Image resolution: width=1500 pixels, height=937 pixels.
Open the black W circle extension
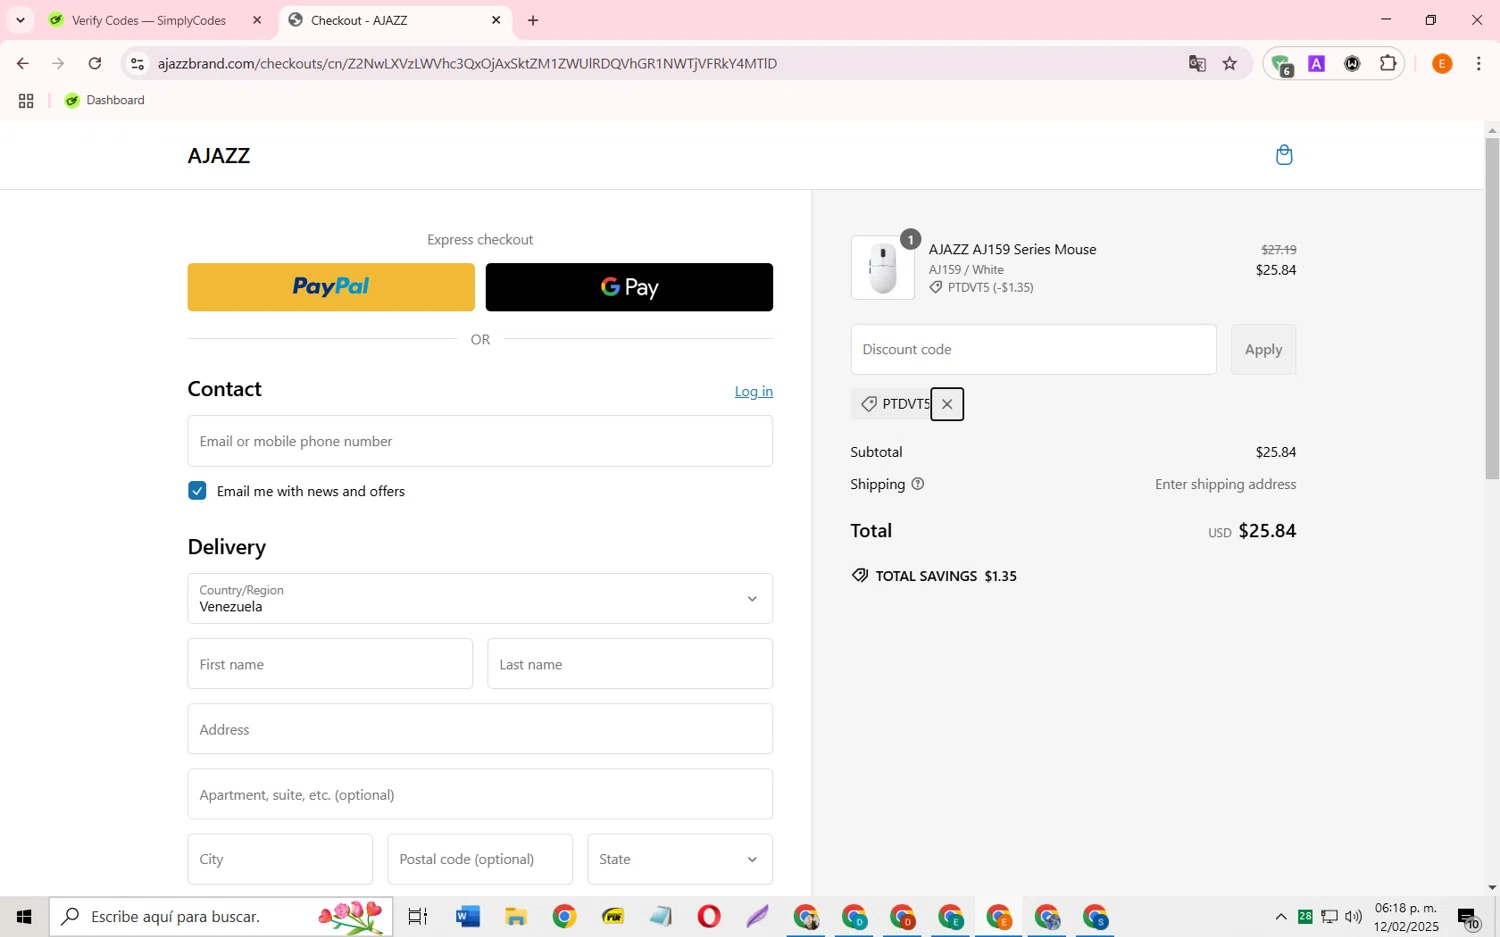[1352, 63]
